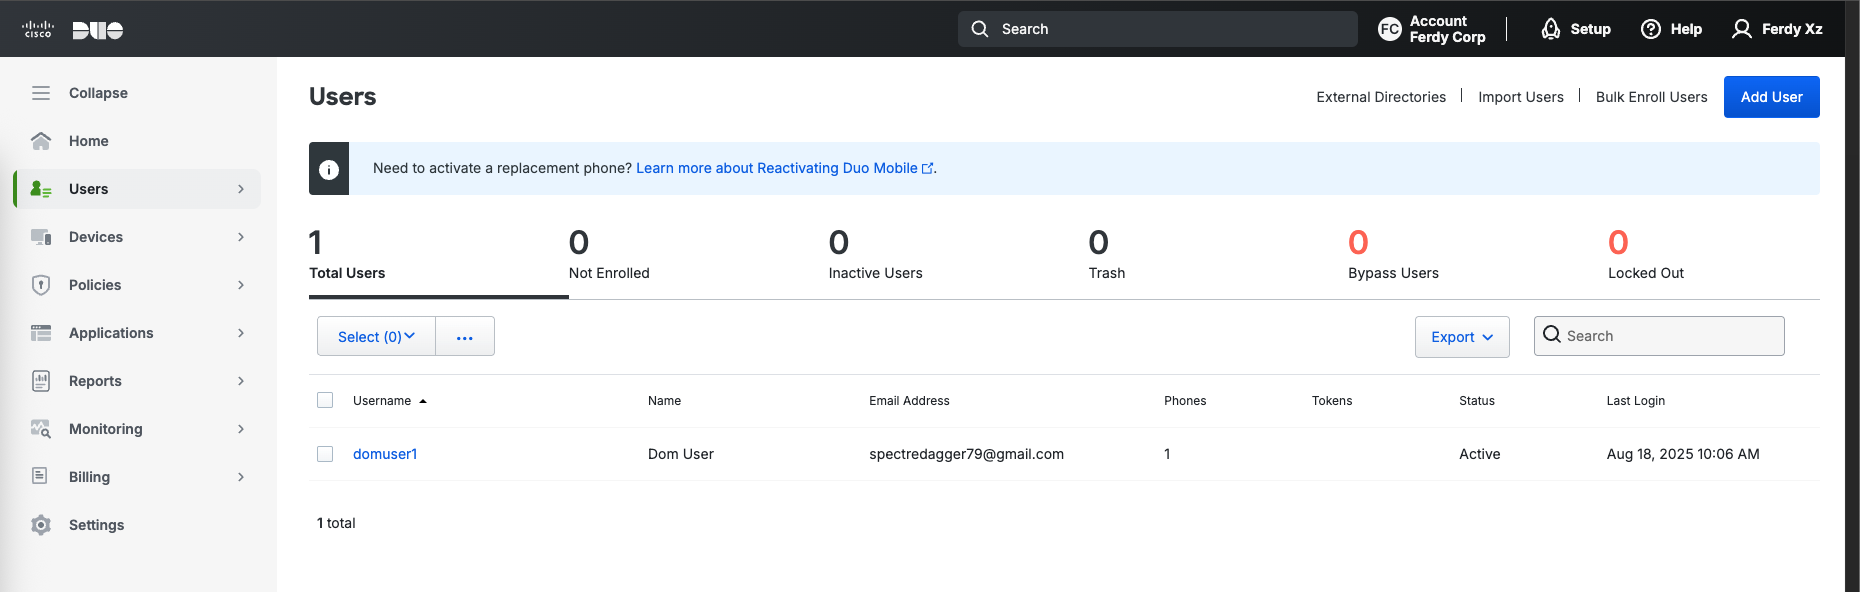Viewport: 1860px width, 592px height.
Task: Click the Help question mark icon
Action: point(1651,29)
